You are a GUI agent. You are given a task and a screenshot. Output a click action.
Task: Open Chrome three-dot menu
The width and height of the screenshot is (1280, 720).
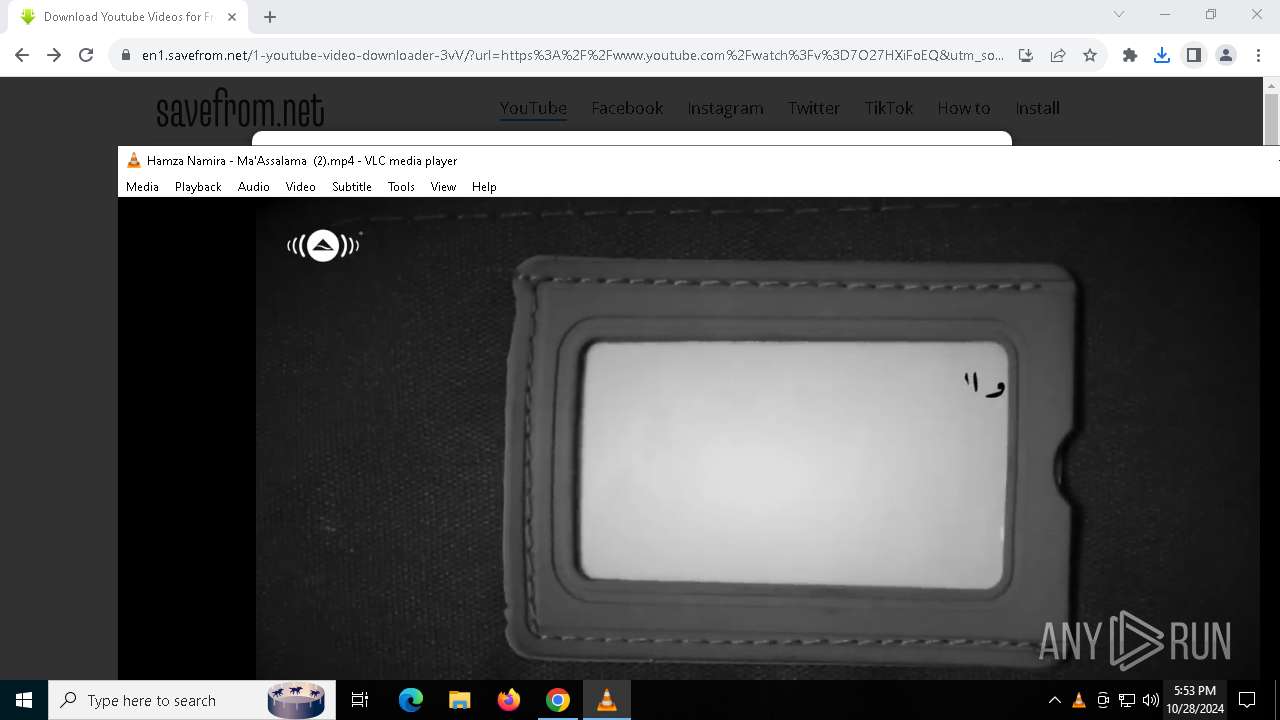[1257, 55]
